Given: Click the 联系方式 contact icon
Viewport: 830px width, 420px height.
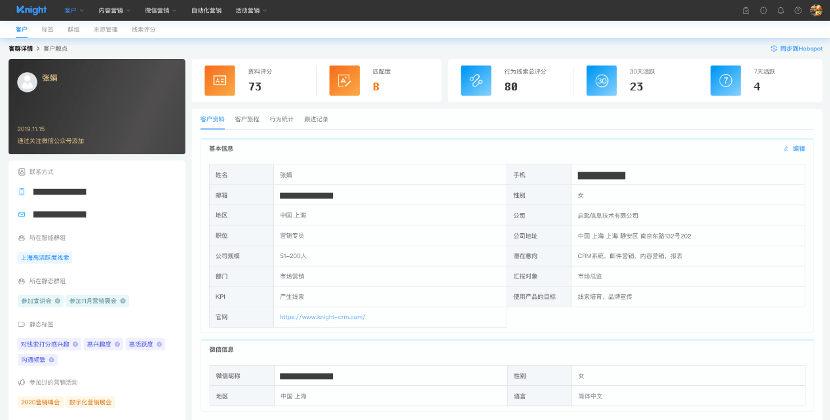Looking at the screenshot, I should click(22, 172).
